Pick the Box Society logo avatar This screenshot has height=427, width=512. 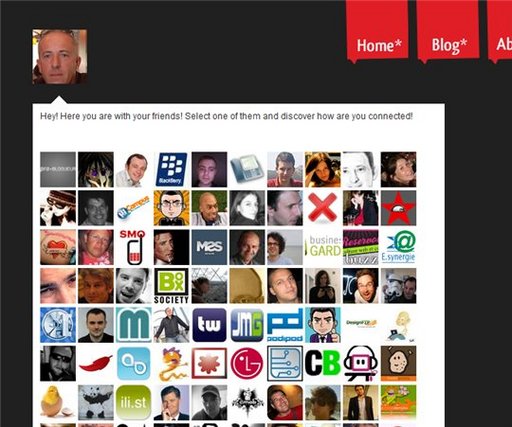coord(171,286)
